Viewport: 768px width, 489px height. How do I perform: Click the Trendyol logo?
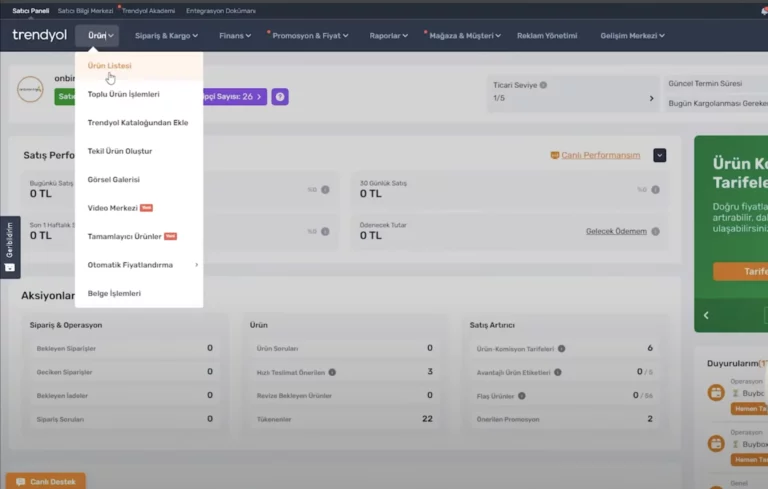[x=39, y=35]
